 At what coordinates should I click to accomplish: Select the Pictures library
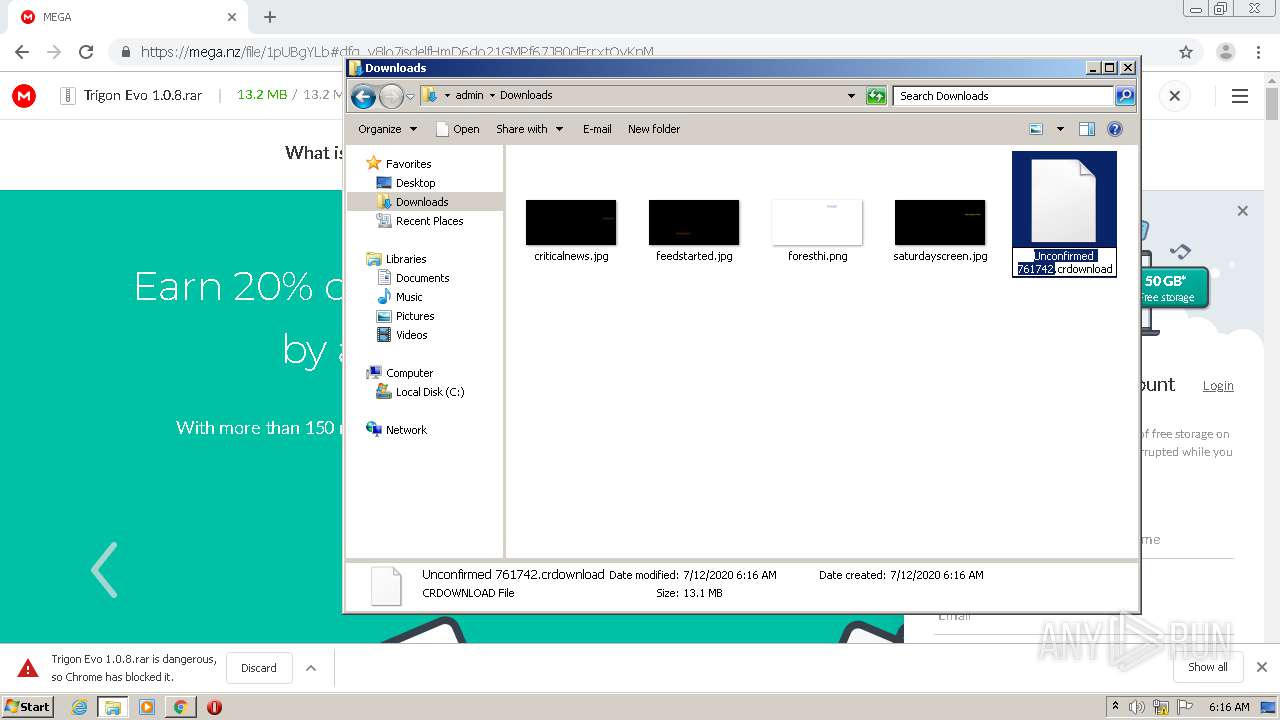coord(414,316)
